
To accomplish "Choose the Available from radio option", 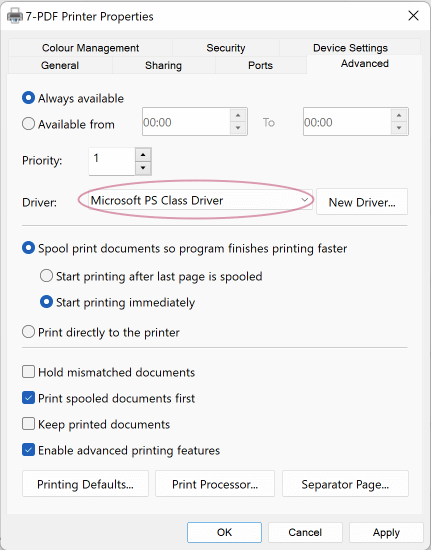I will 28,124.
